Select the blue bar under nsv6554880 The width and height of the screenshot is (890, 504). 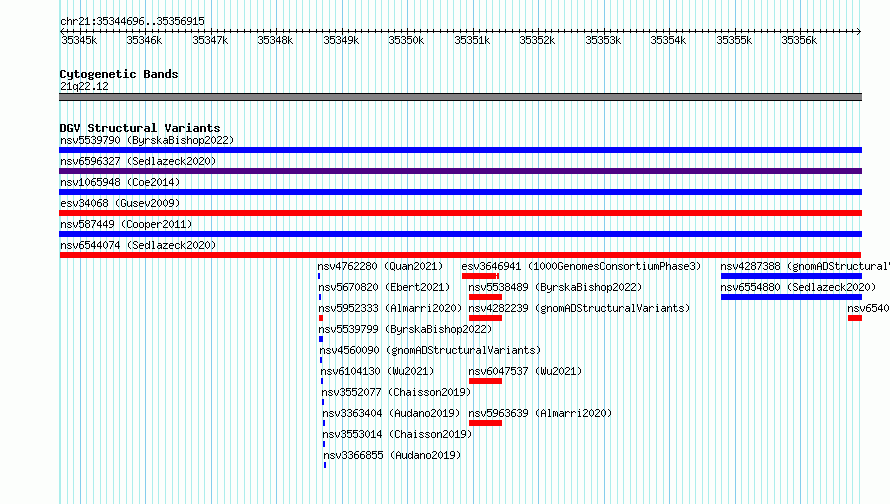tap(791, 297)
